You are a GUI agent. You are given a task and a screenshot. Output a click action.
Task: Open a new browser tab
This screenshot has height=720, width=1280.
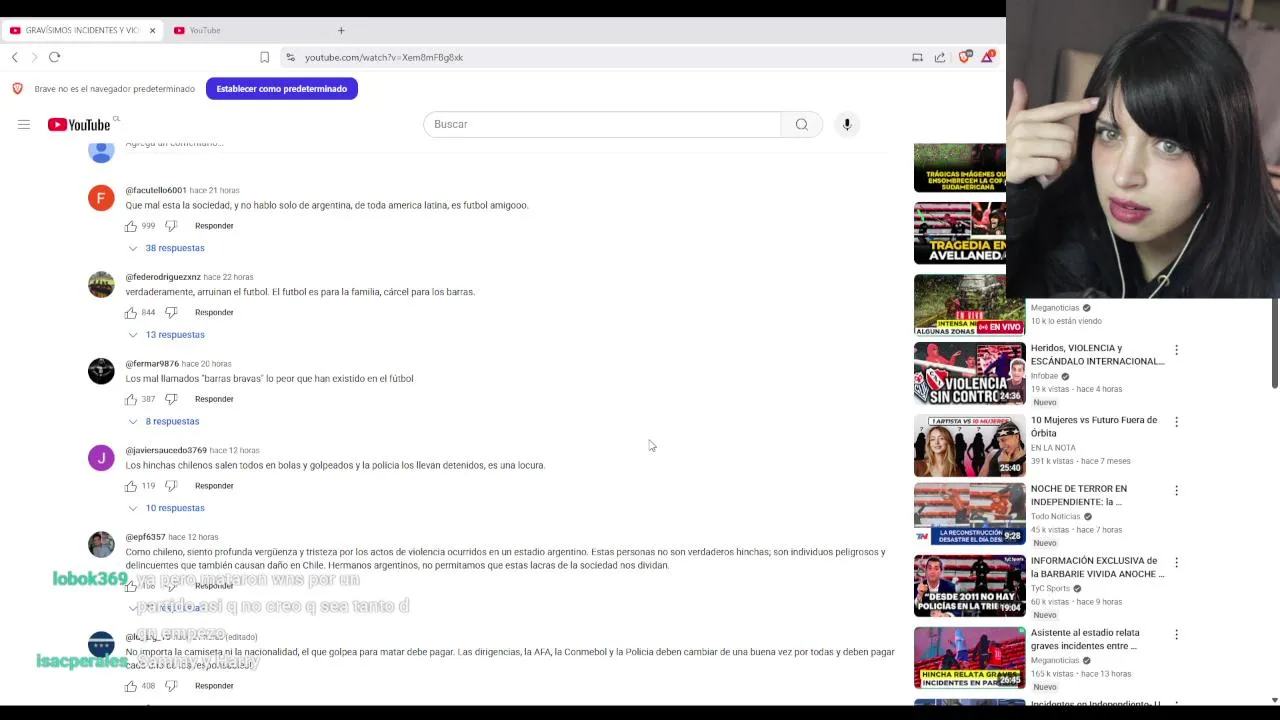pyautogui.click(x=341, y=30)
